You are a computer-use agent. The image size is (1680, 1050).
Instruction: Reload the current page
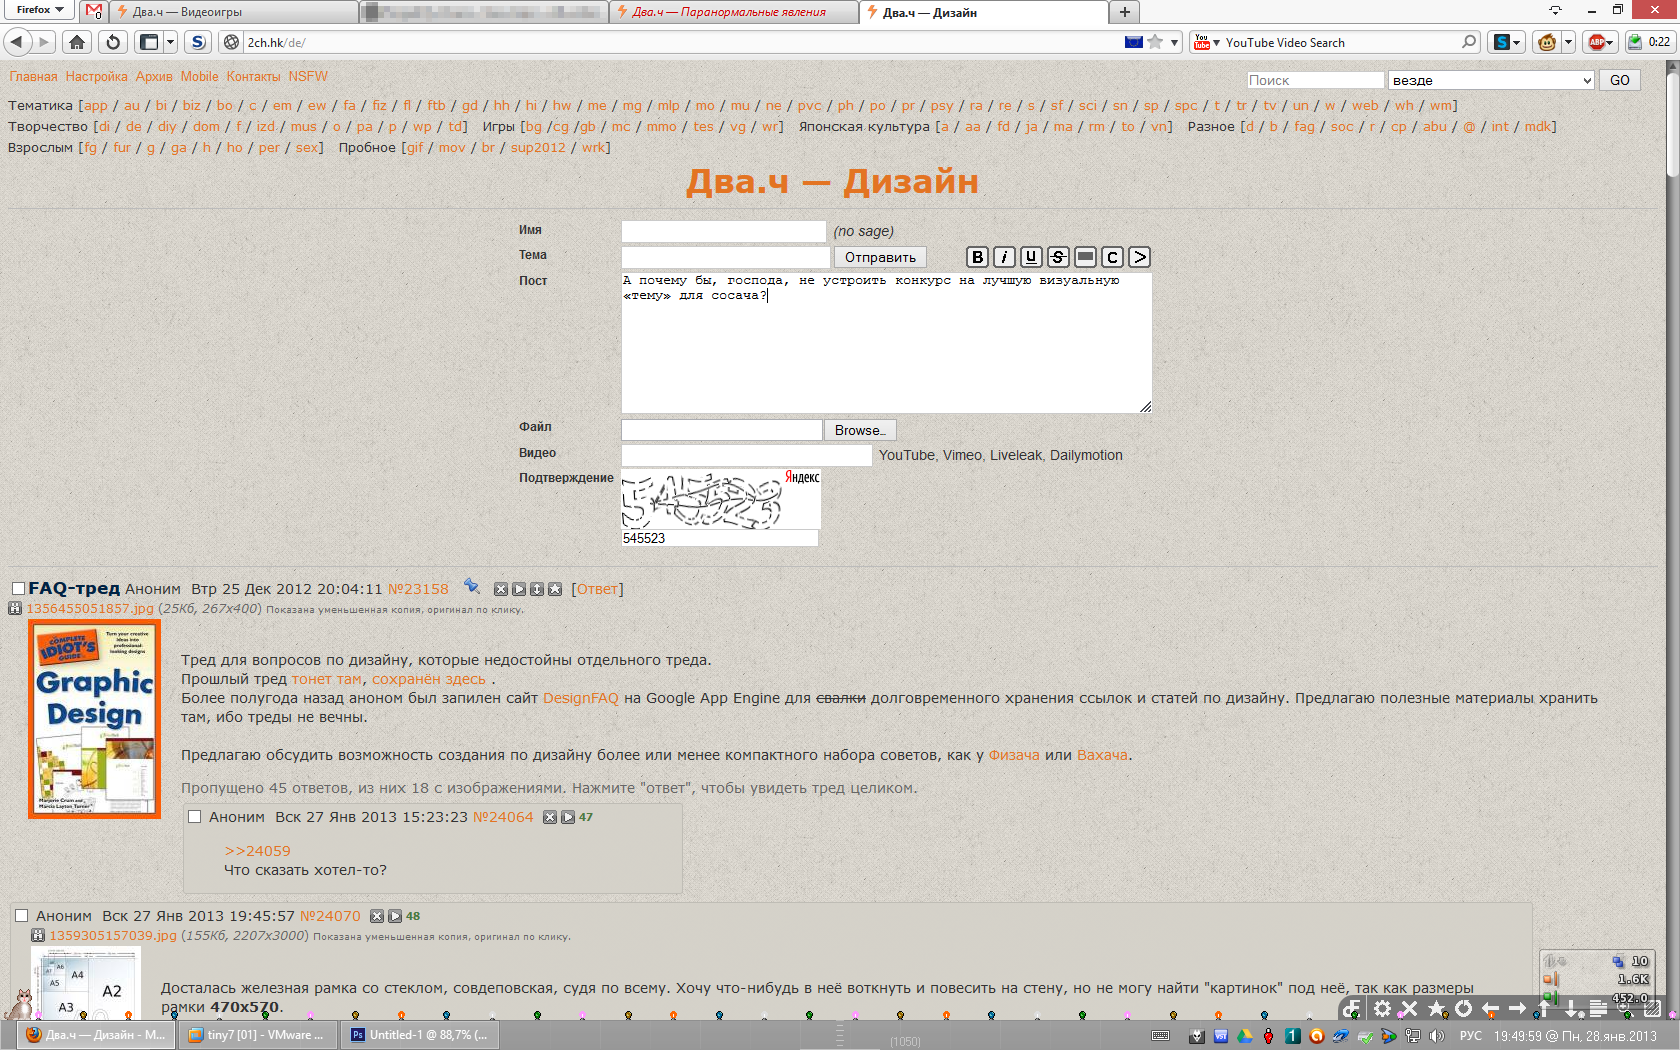[x=113, y=42]
